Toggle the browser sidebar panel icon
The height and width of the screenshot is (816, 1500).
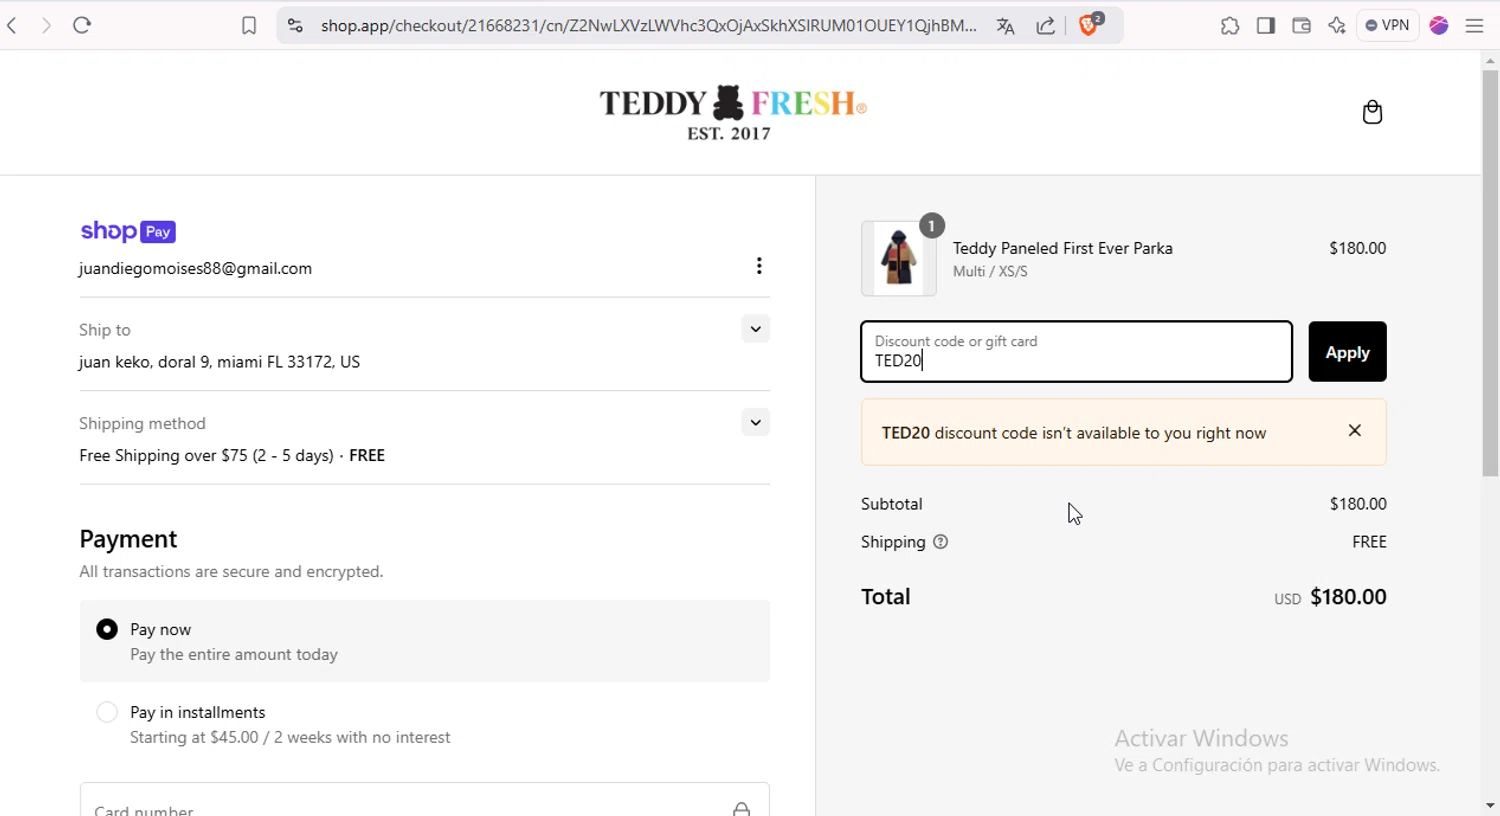click(x=1266, y=26)
